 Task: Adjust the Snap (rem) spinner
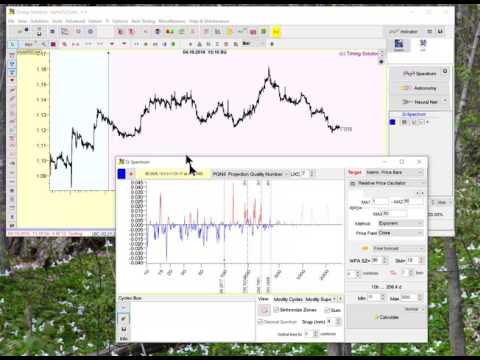[338, 322]
